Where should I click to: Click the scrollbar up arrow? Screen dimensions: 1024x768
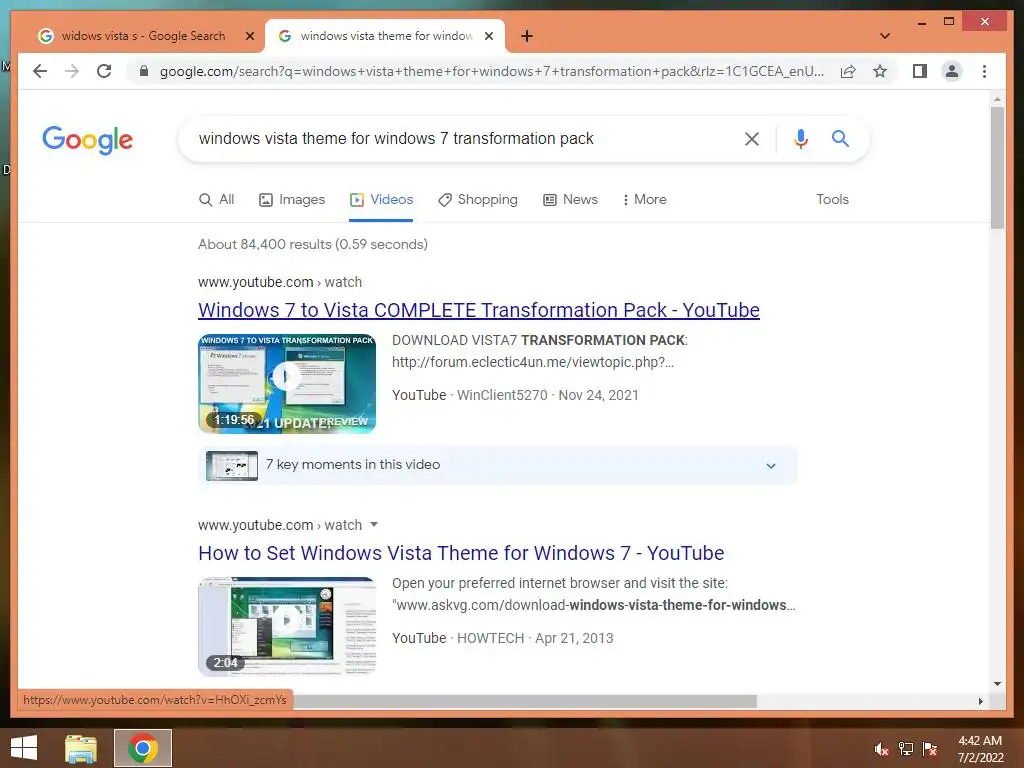pyautogui.click(x=997, y=99)
